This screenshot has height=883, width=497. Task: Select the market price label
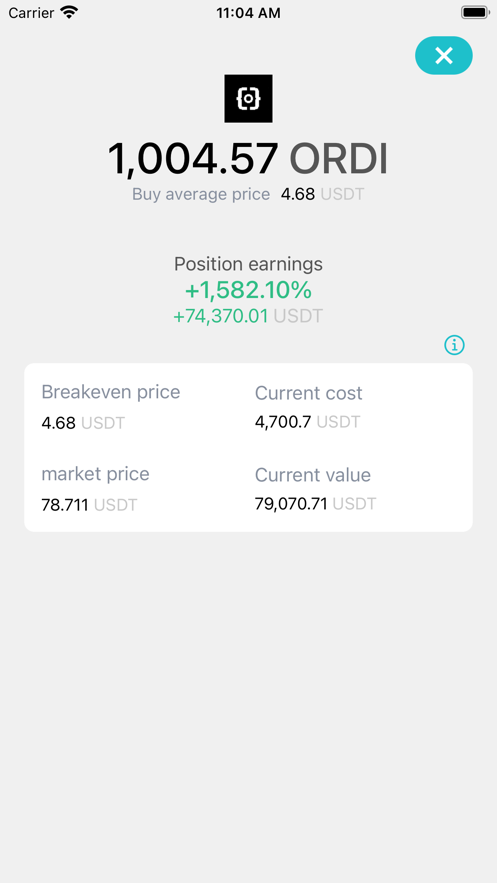(96, 474)
